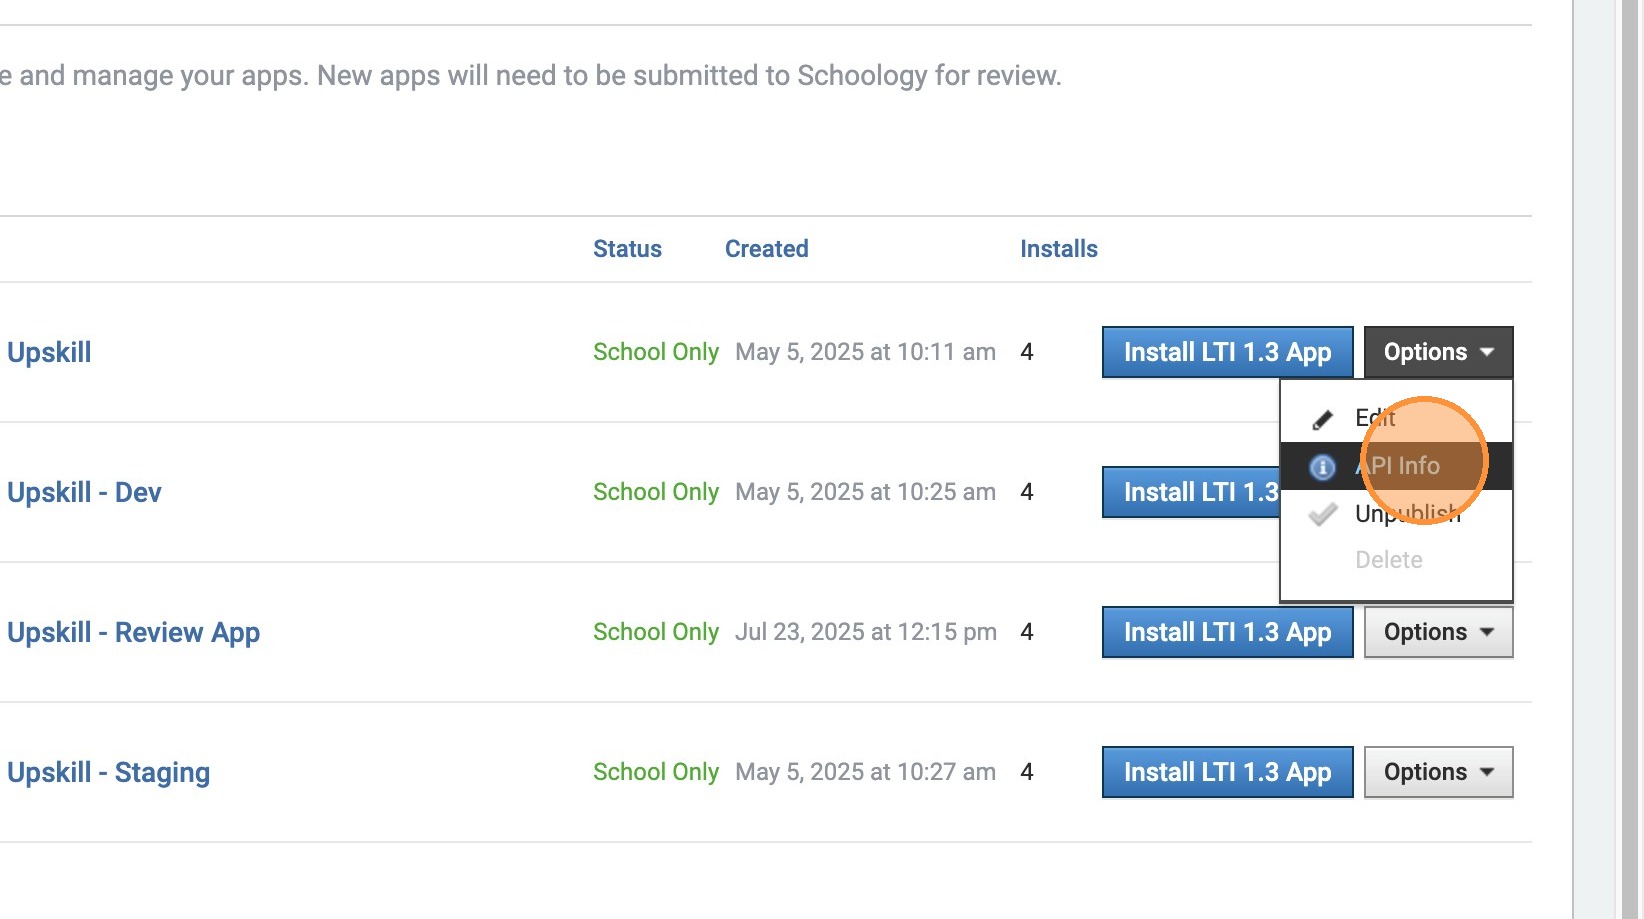Choose Unpublish in the dropdown menu
The width and height of the screenshot is (1644, 919).
pyautogui.click(x=1407, y=514)
